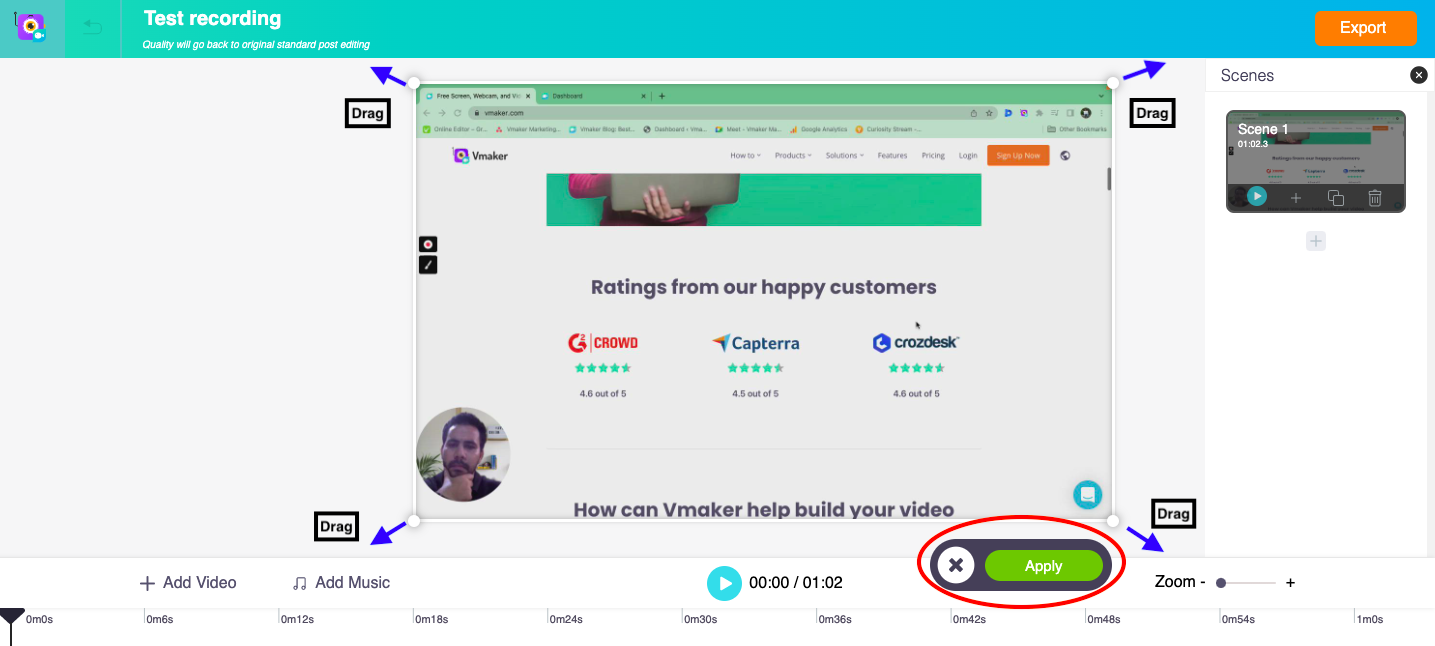Click the pen draw icon in the video preview

click(428, 265)
